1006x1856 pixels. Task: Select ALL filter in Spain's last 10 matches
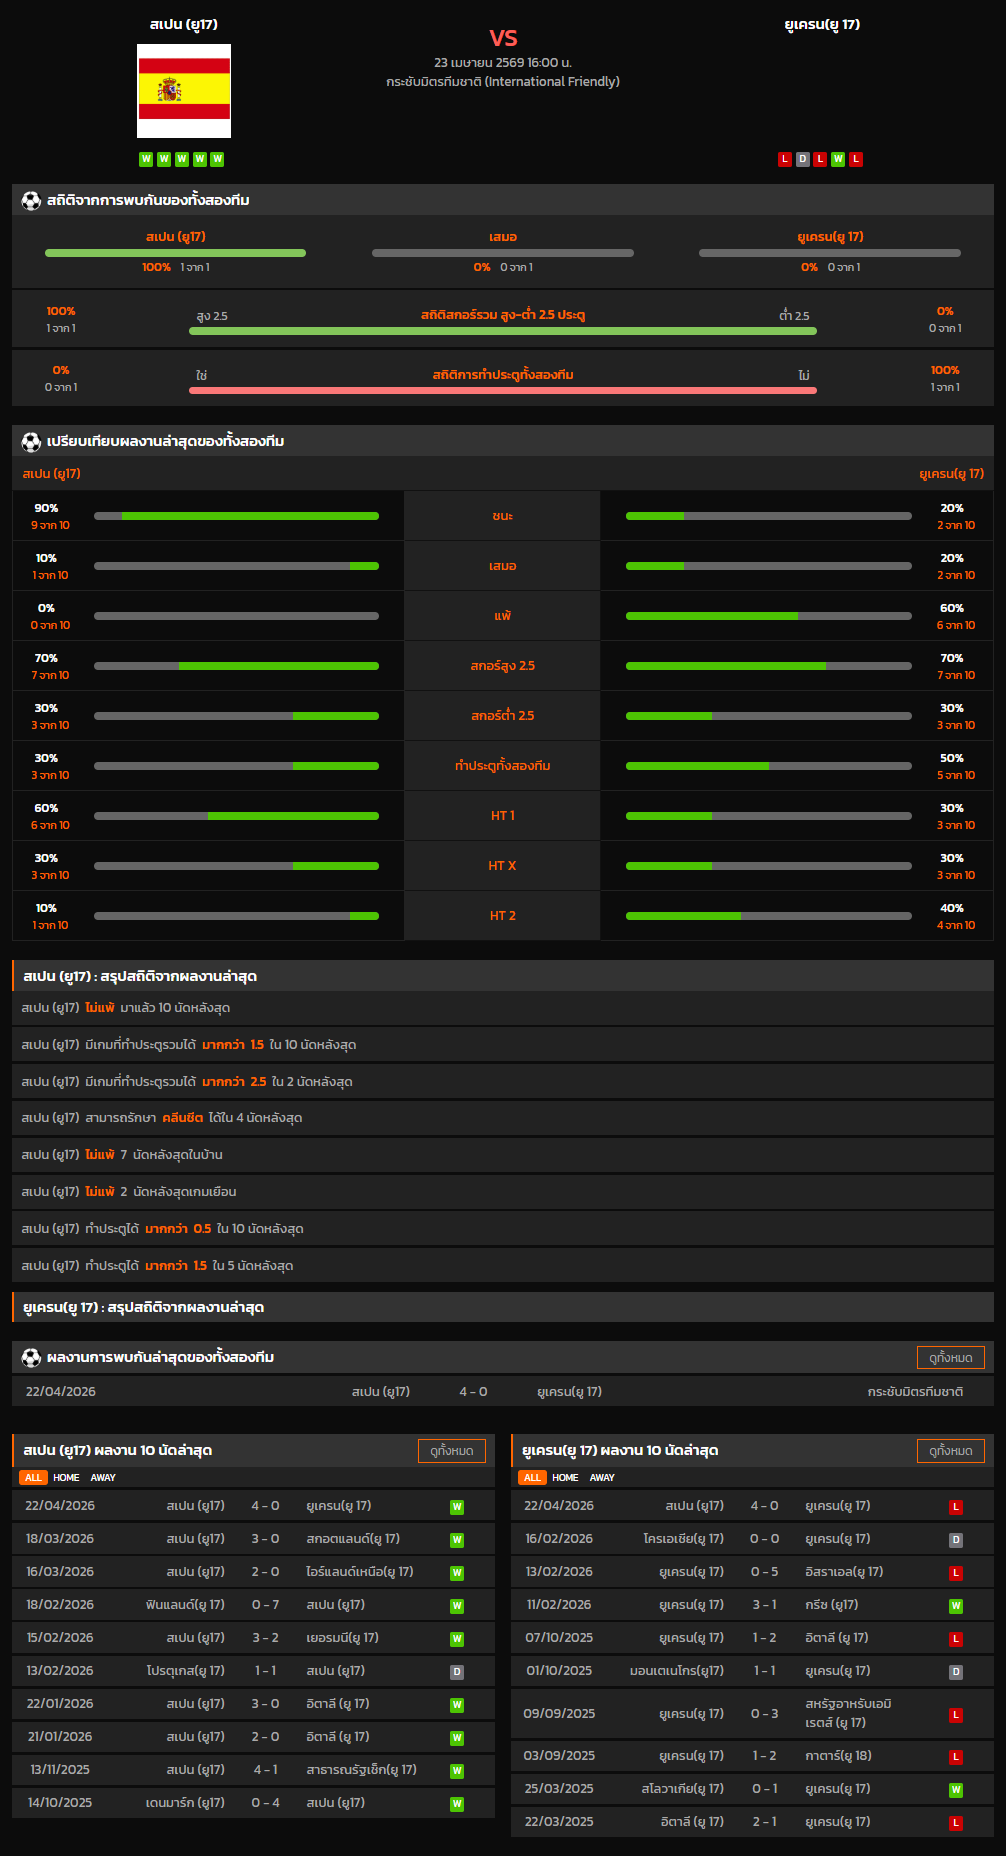click(x=33, y=1478)
